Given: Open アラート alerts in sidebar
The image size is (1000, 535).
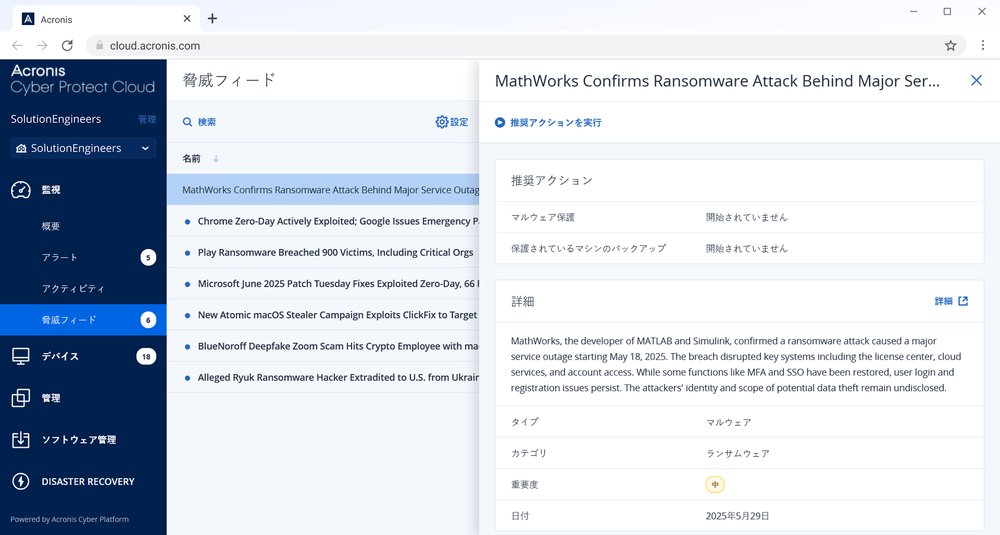Looking at the screenshot, I should pyautogui.click(x=60, y=258).
